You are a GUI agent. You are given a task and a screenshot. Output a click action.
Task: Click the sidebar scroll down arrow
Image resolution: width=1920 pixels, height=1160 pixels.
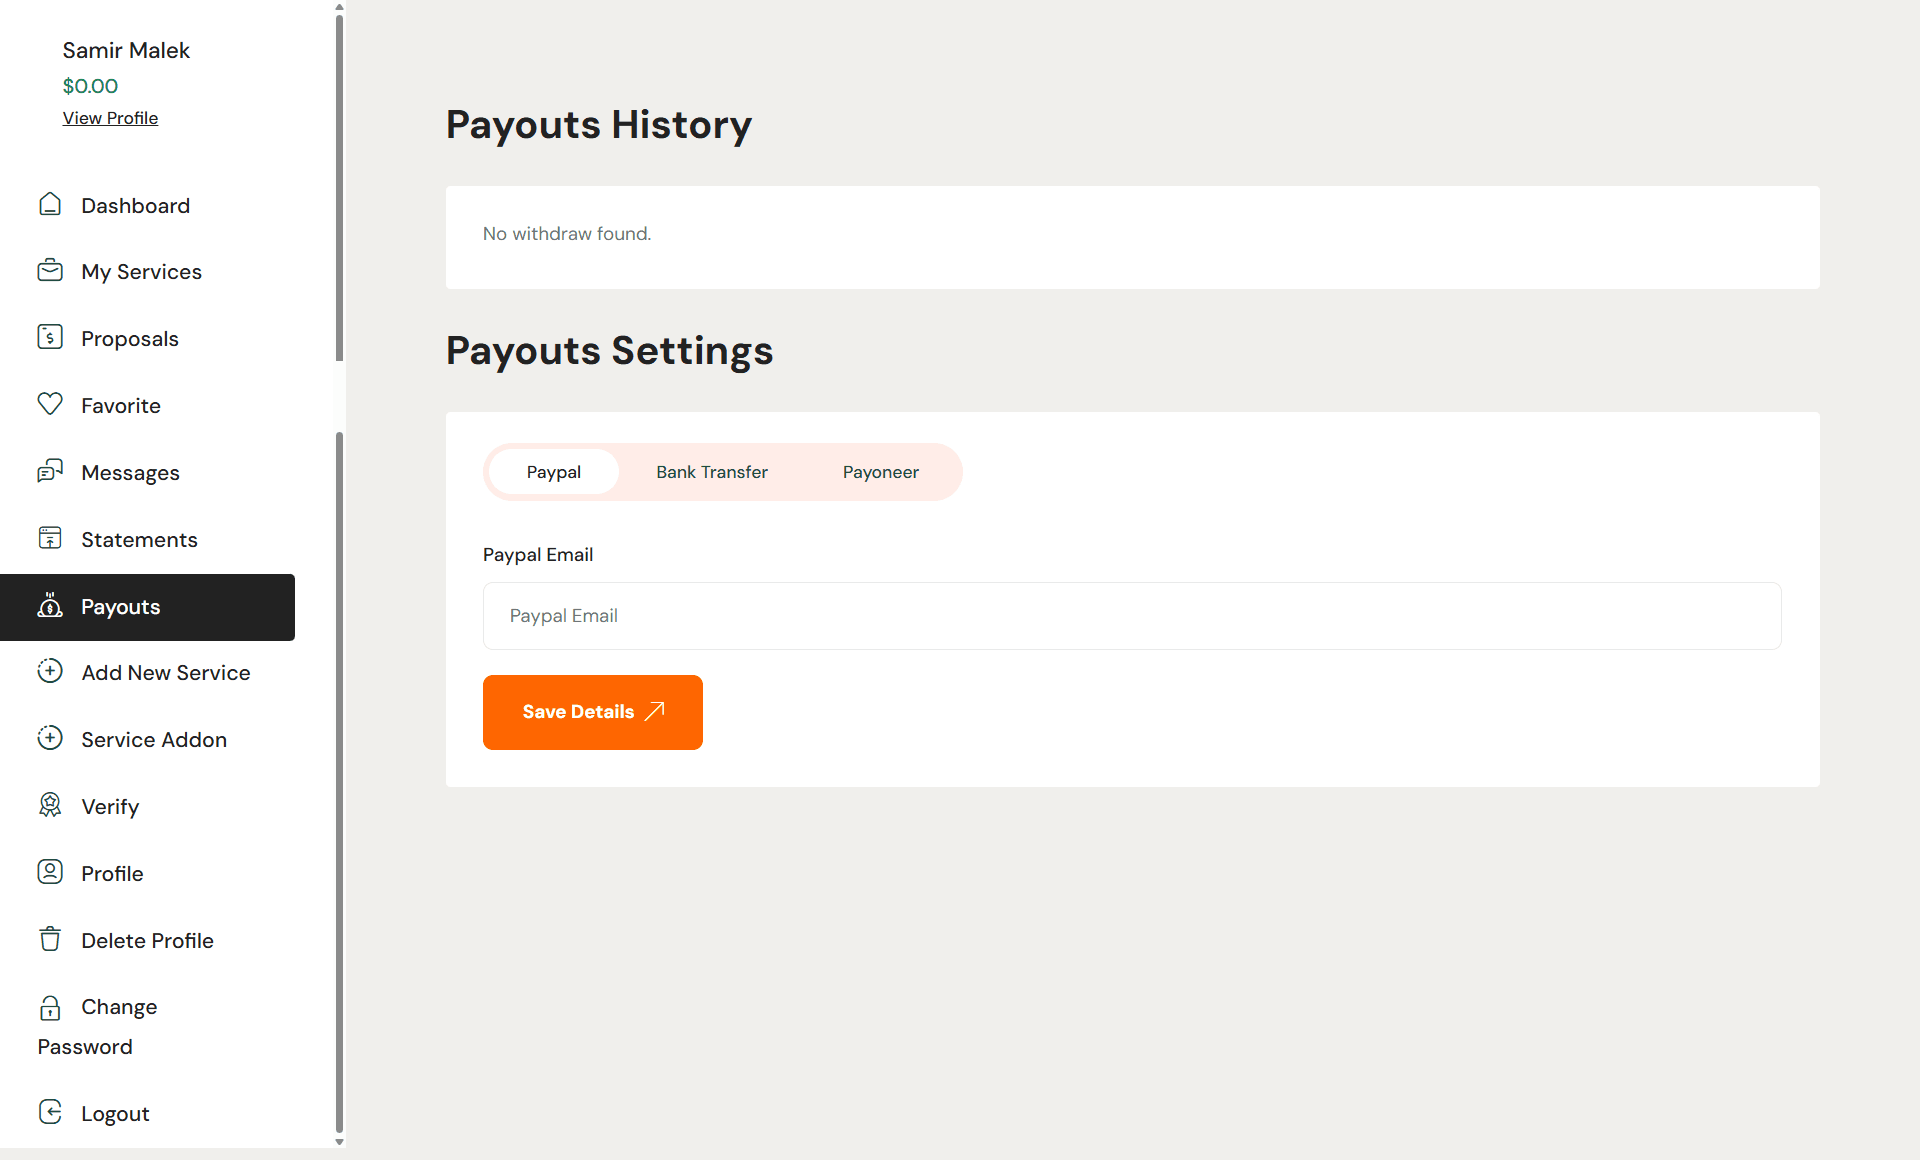pos(340,1142)
